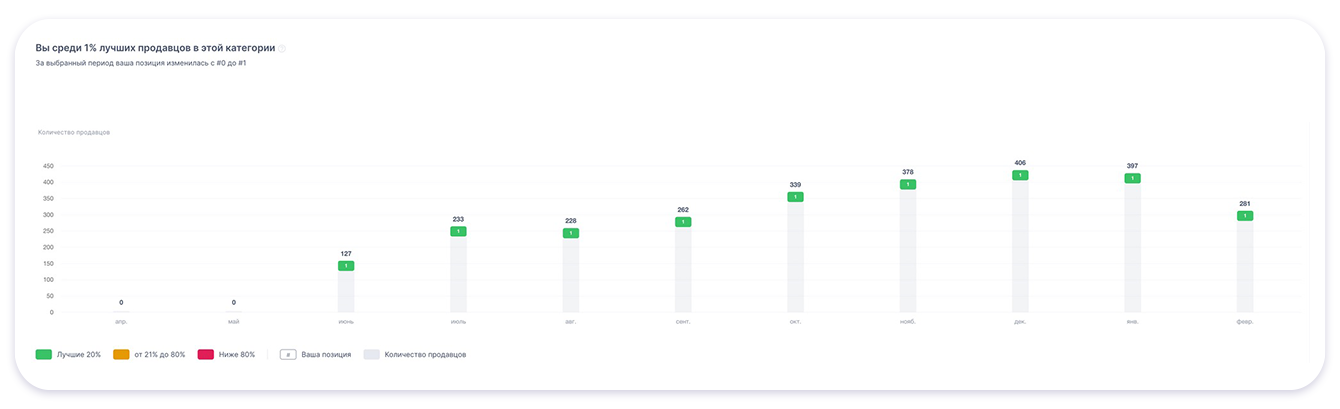Viewport: 1340px width, 409px height.
Task: Click the green position badge for нояб.
Action: coord(908,184)
